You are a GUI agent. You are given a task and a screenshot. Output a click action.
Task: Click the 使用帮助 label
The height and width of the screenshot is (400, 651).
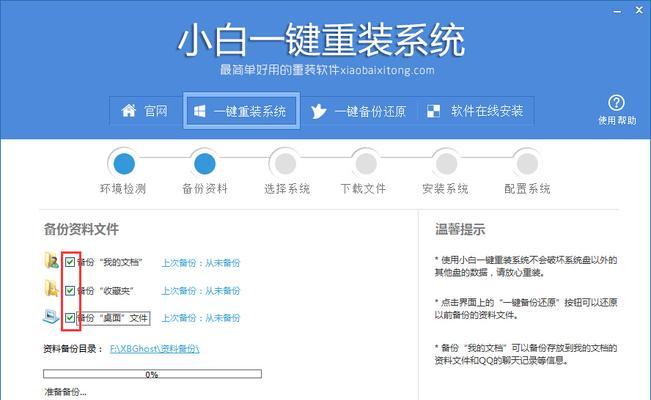click(617, 120)
